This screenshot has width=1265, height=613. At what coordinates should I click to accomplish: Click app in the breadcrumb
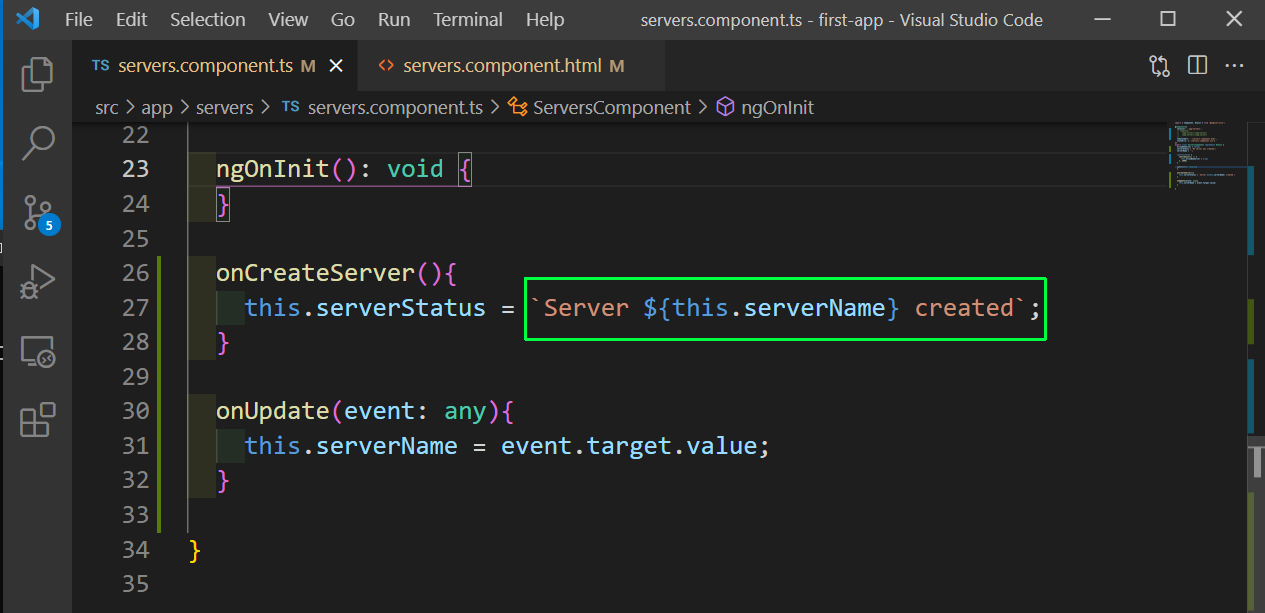pyautogui.click(x=157, y=107)
